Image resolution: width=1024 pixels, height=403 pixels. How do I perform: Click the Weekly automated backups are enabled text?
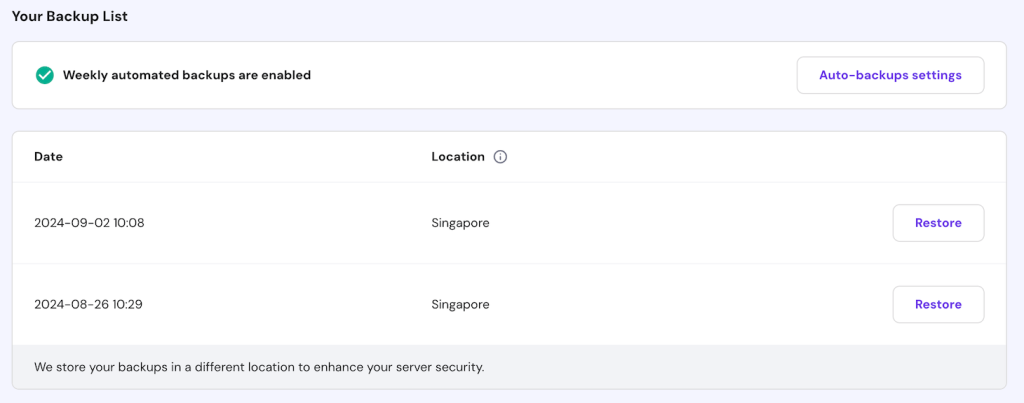(186, 75)
